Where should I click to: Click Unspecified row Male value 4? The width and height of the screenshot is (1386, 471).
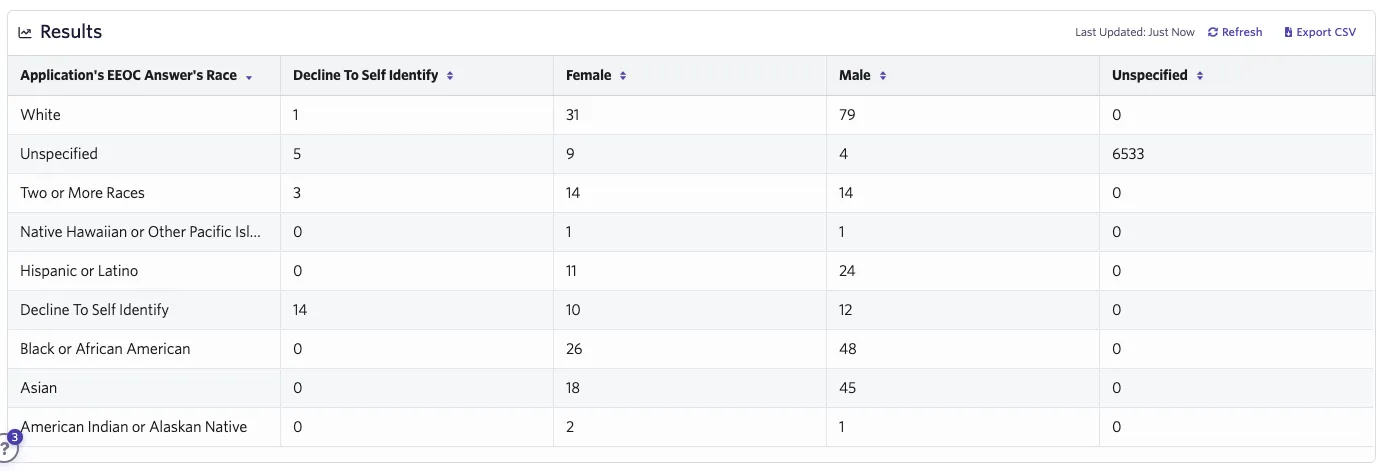click(x=843, y=154)
